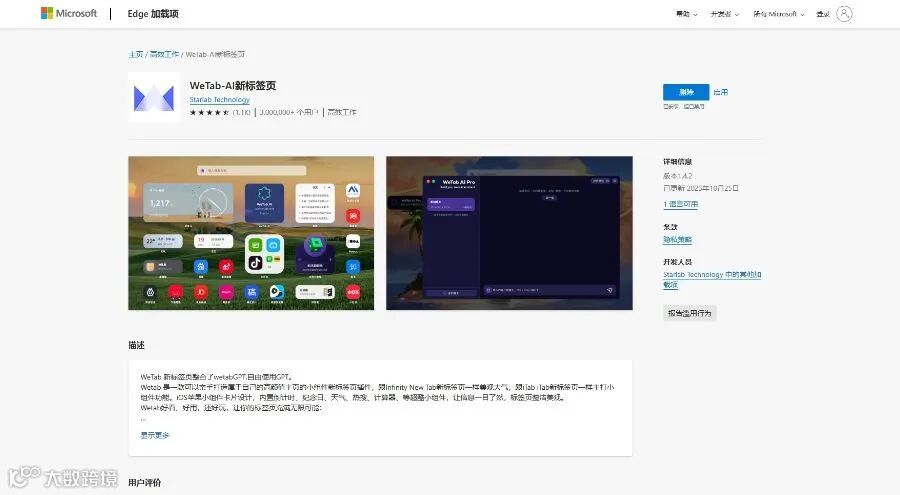This screenshot has height=495, width=900.
Task: Open the 1 语言可用 link
Action: pyautogui.click(x=681, y=204)
